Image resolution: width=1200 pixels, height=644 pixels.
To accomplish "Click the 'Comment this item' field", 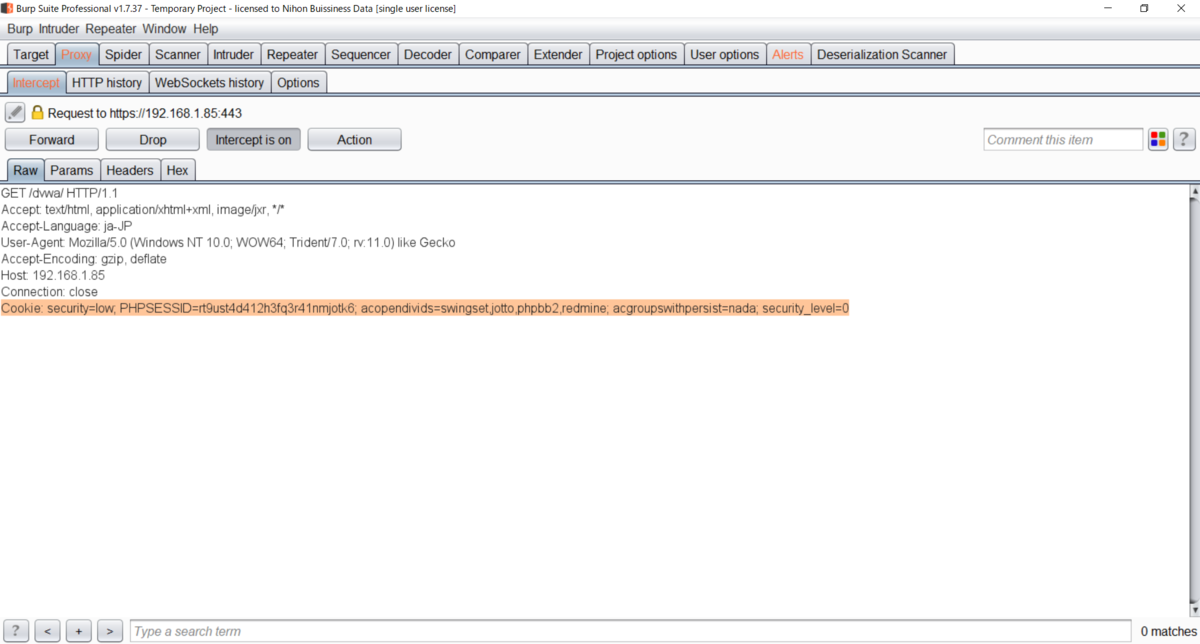I will 1063,140.
